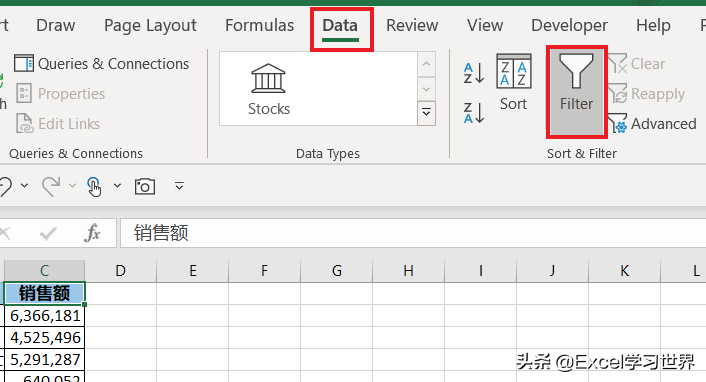The height and width of the screenshot is (382, 706).
Task: Click the Touch/Mouse Mode hand icon
Action: click(94, 186)
